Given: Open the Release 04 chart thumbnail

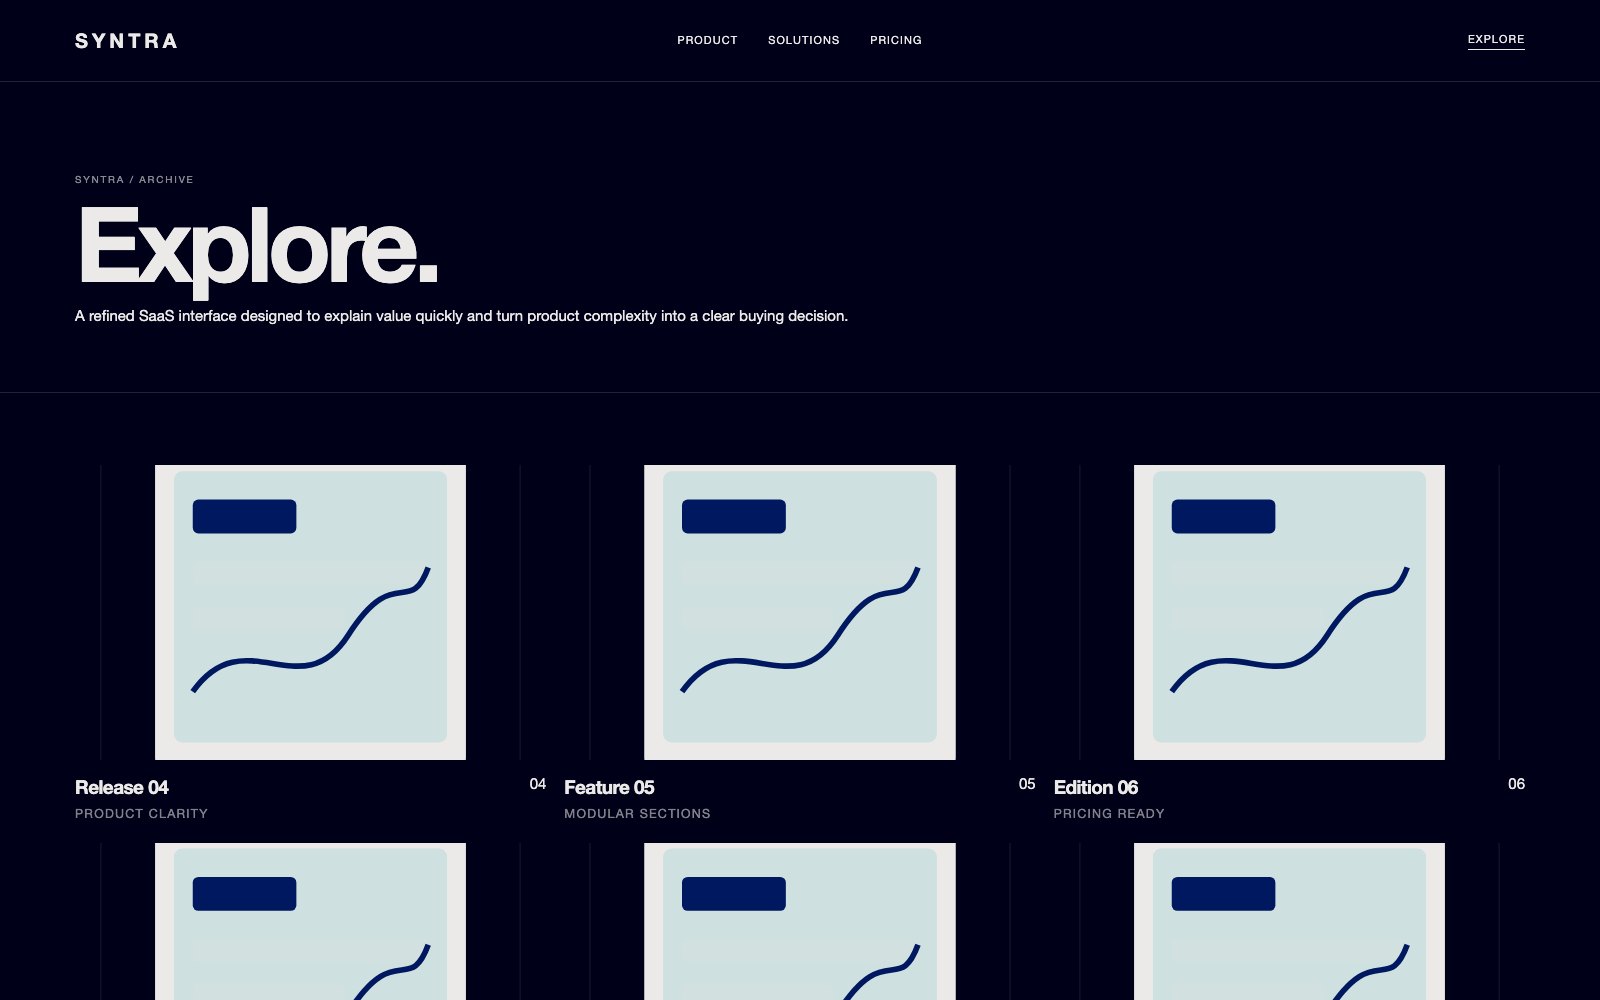Looking at the screenshot, I should (310, 612).
